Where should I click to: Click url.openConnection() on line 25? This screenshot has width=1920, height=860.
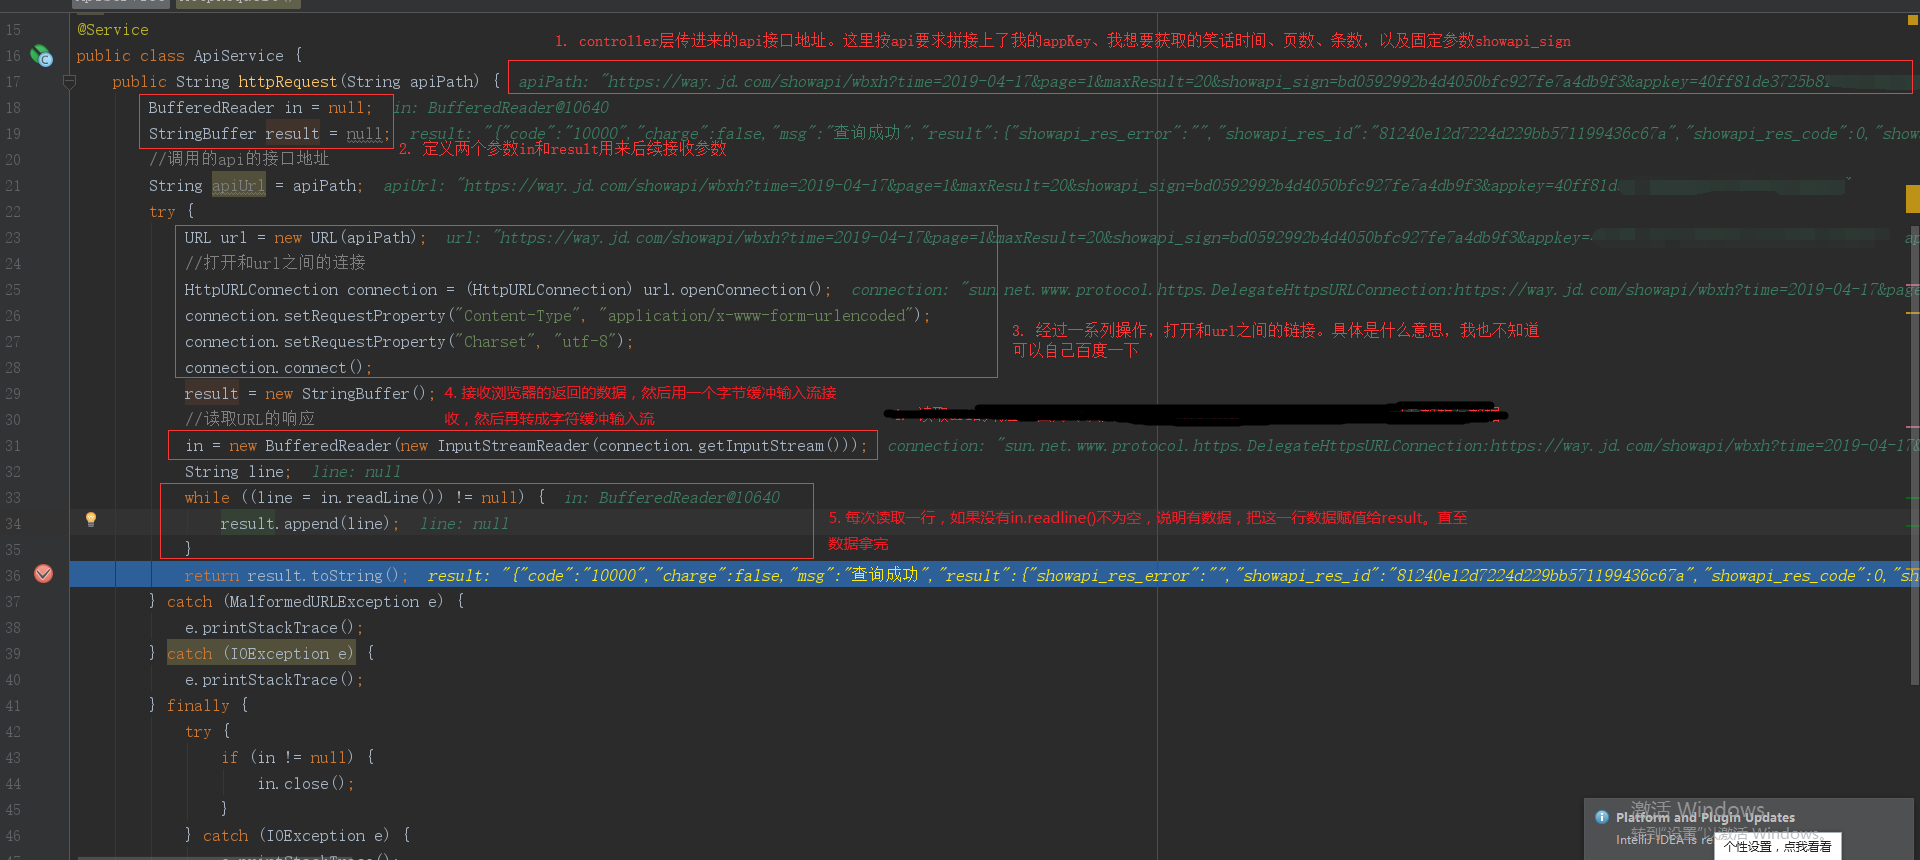[x=732, y=290]
